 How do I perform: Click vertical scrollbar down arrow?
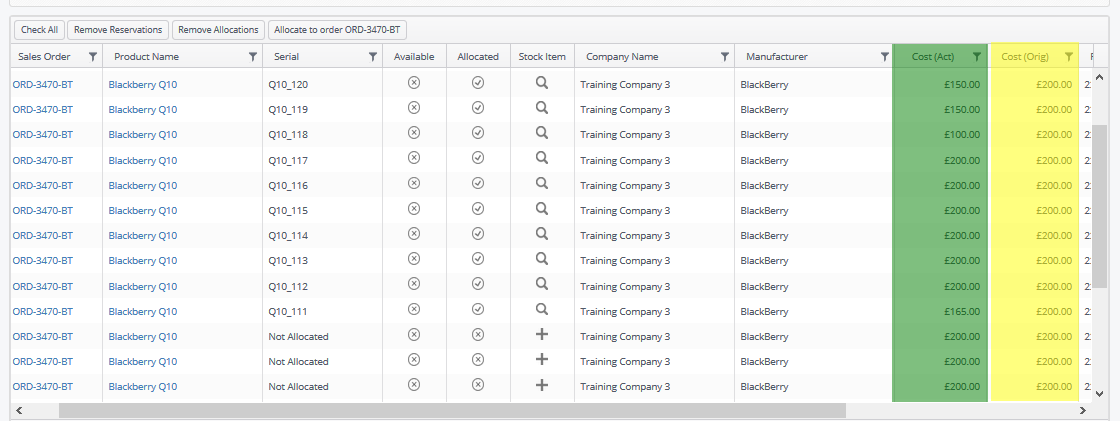(1099, 393)
